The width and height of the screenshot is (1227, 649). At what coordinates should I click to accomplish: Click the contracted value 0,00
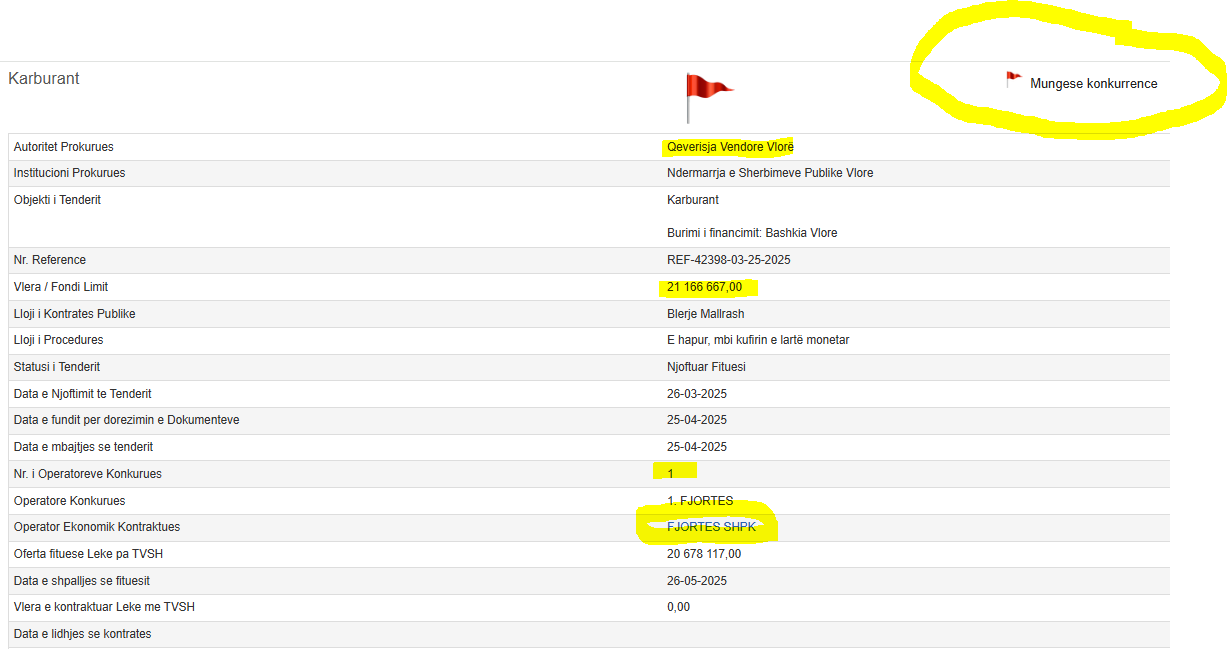678,607
